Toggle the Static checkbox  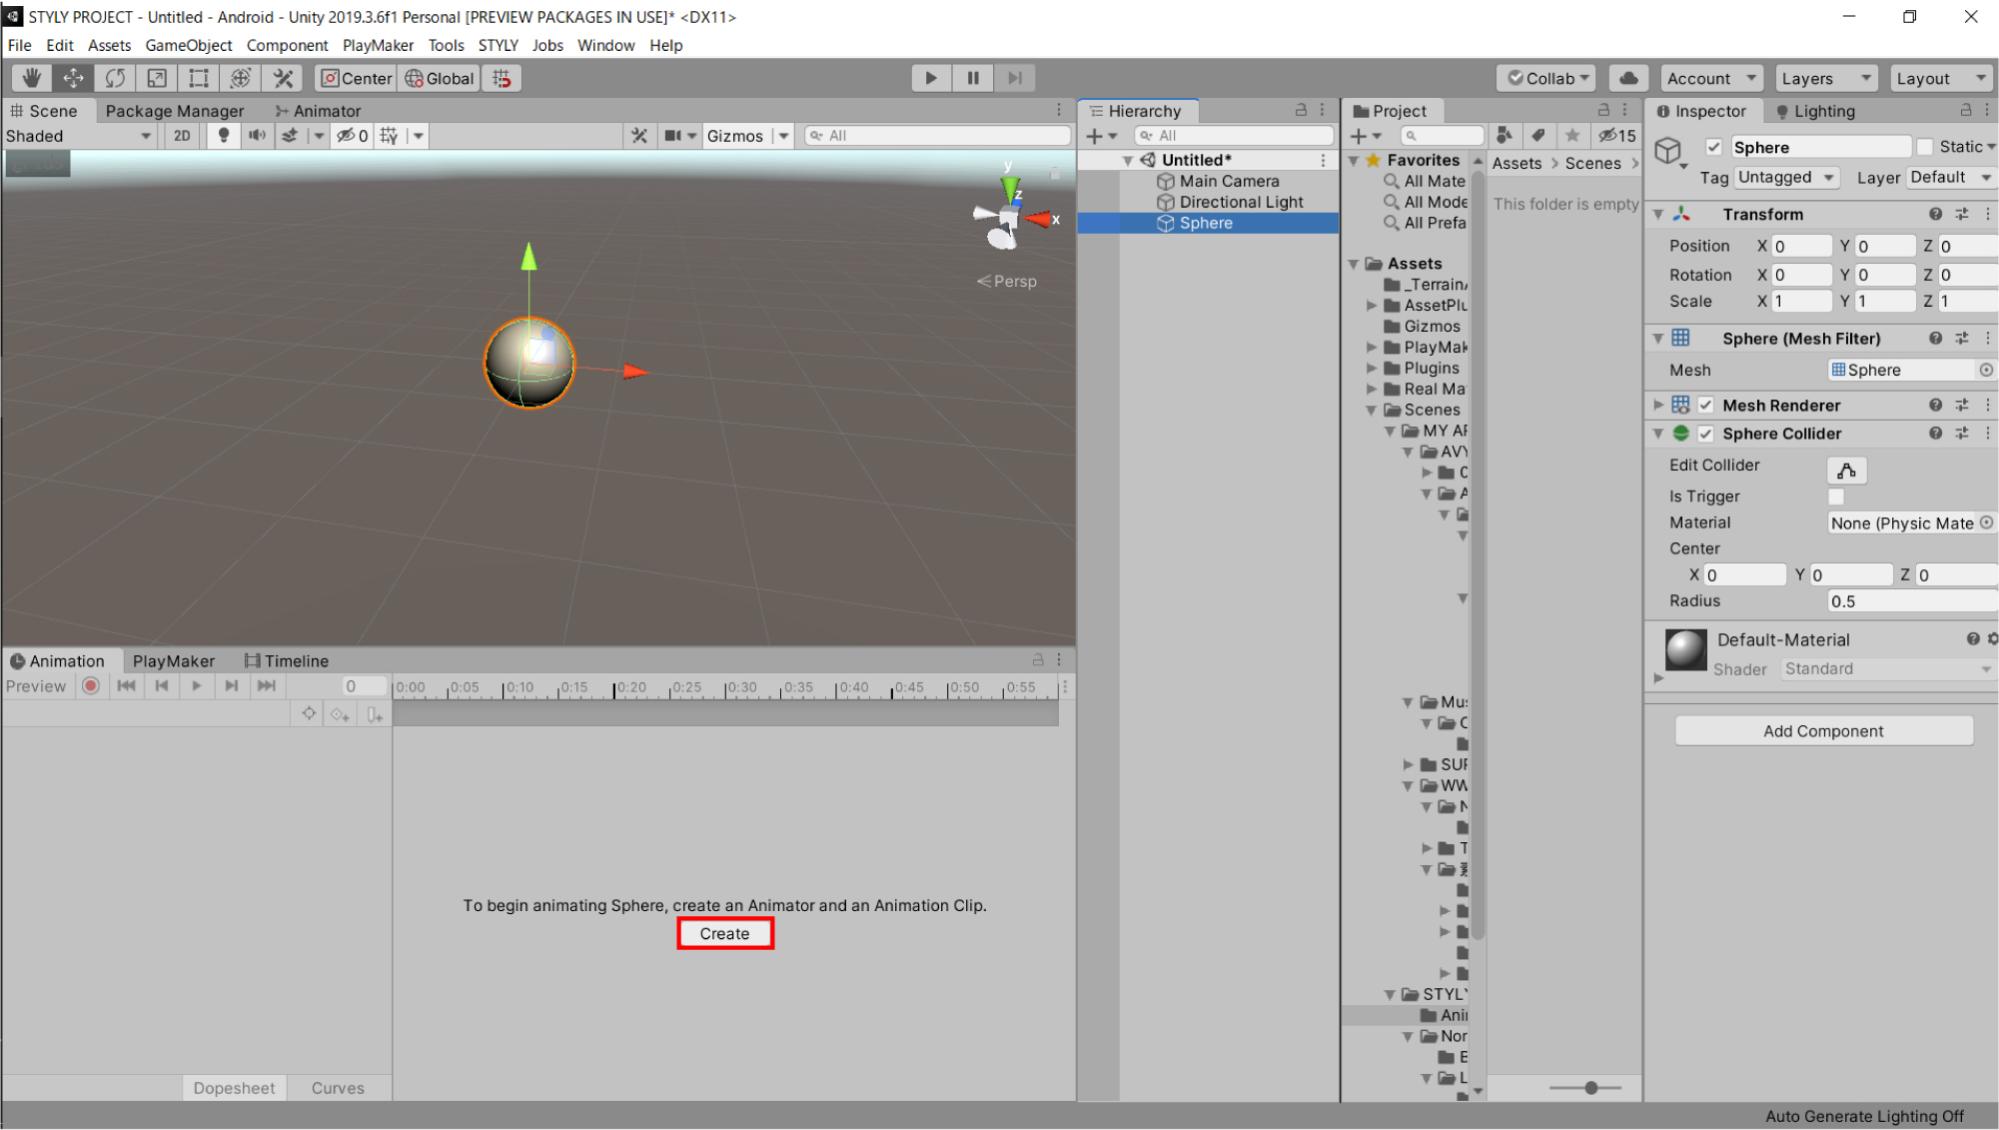pos(1925,147)
